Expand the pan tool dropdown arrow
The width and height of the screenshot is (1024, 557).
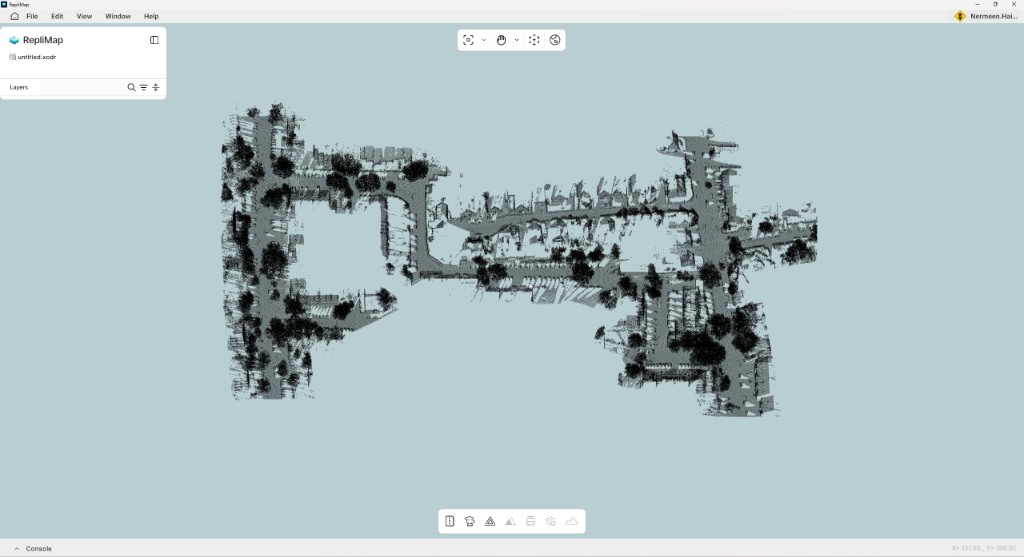517,40
